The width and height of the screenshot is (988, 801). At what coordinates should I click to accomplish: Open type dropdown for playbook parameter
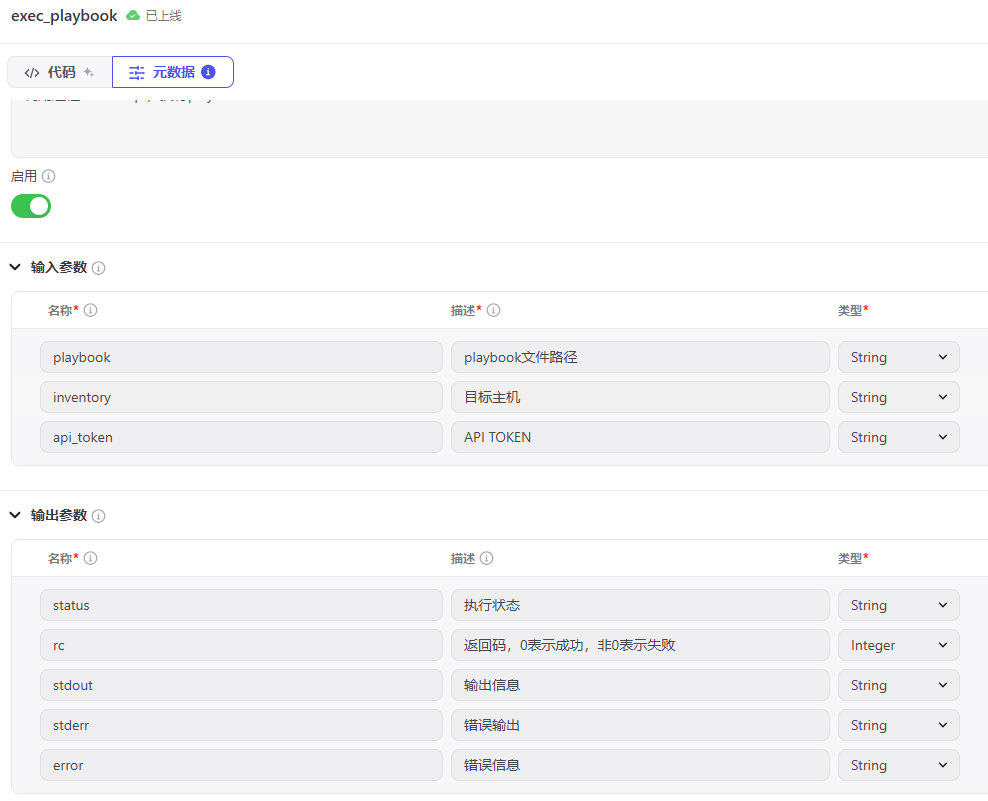point(899,357)
